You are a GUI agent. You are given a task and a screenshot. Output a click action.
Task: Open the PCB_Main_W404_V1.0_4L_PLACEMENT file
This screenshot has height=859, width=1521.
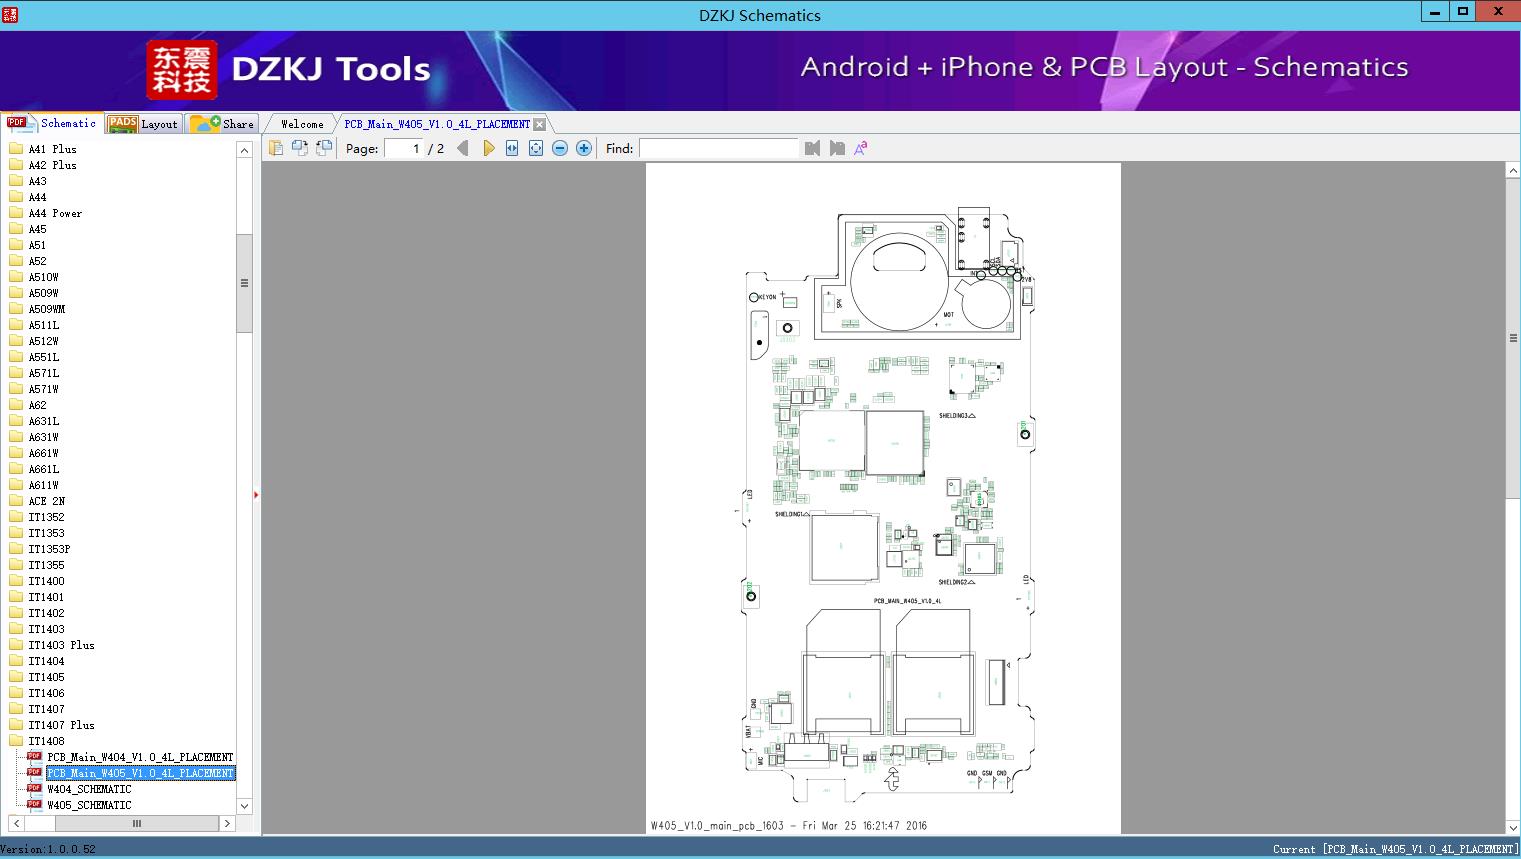click(140, 757)
